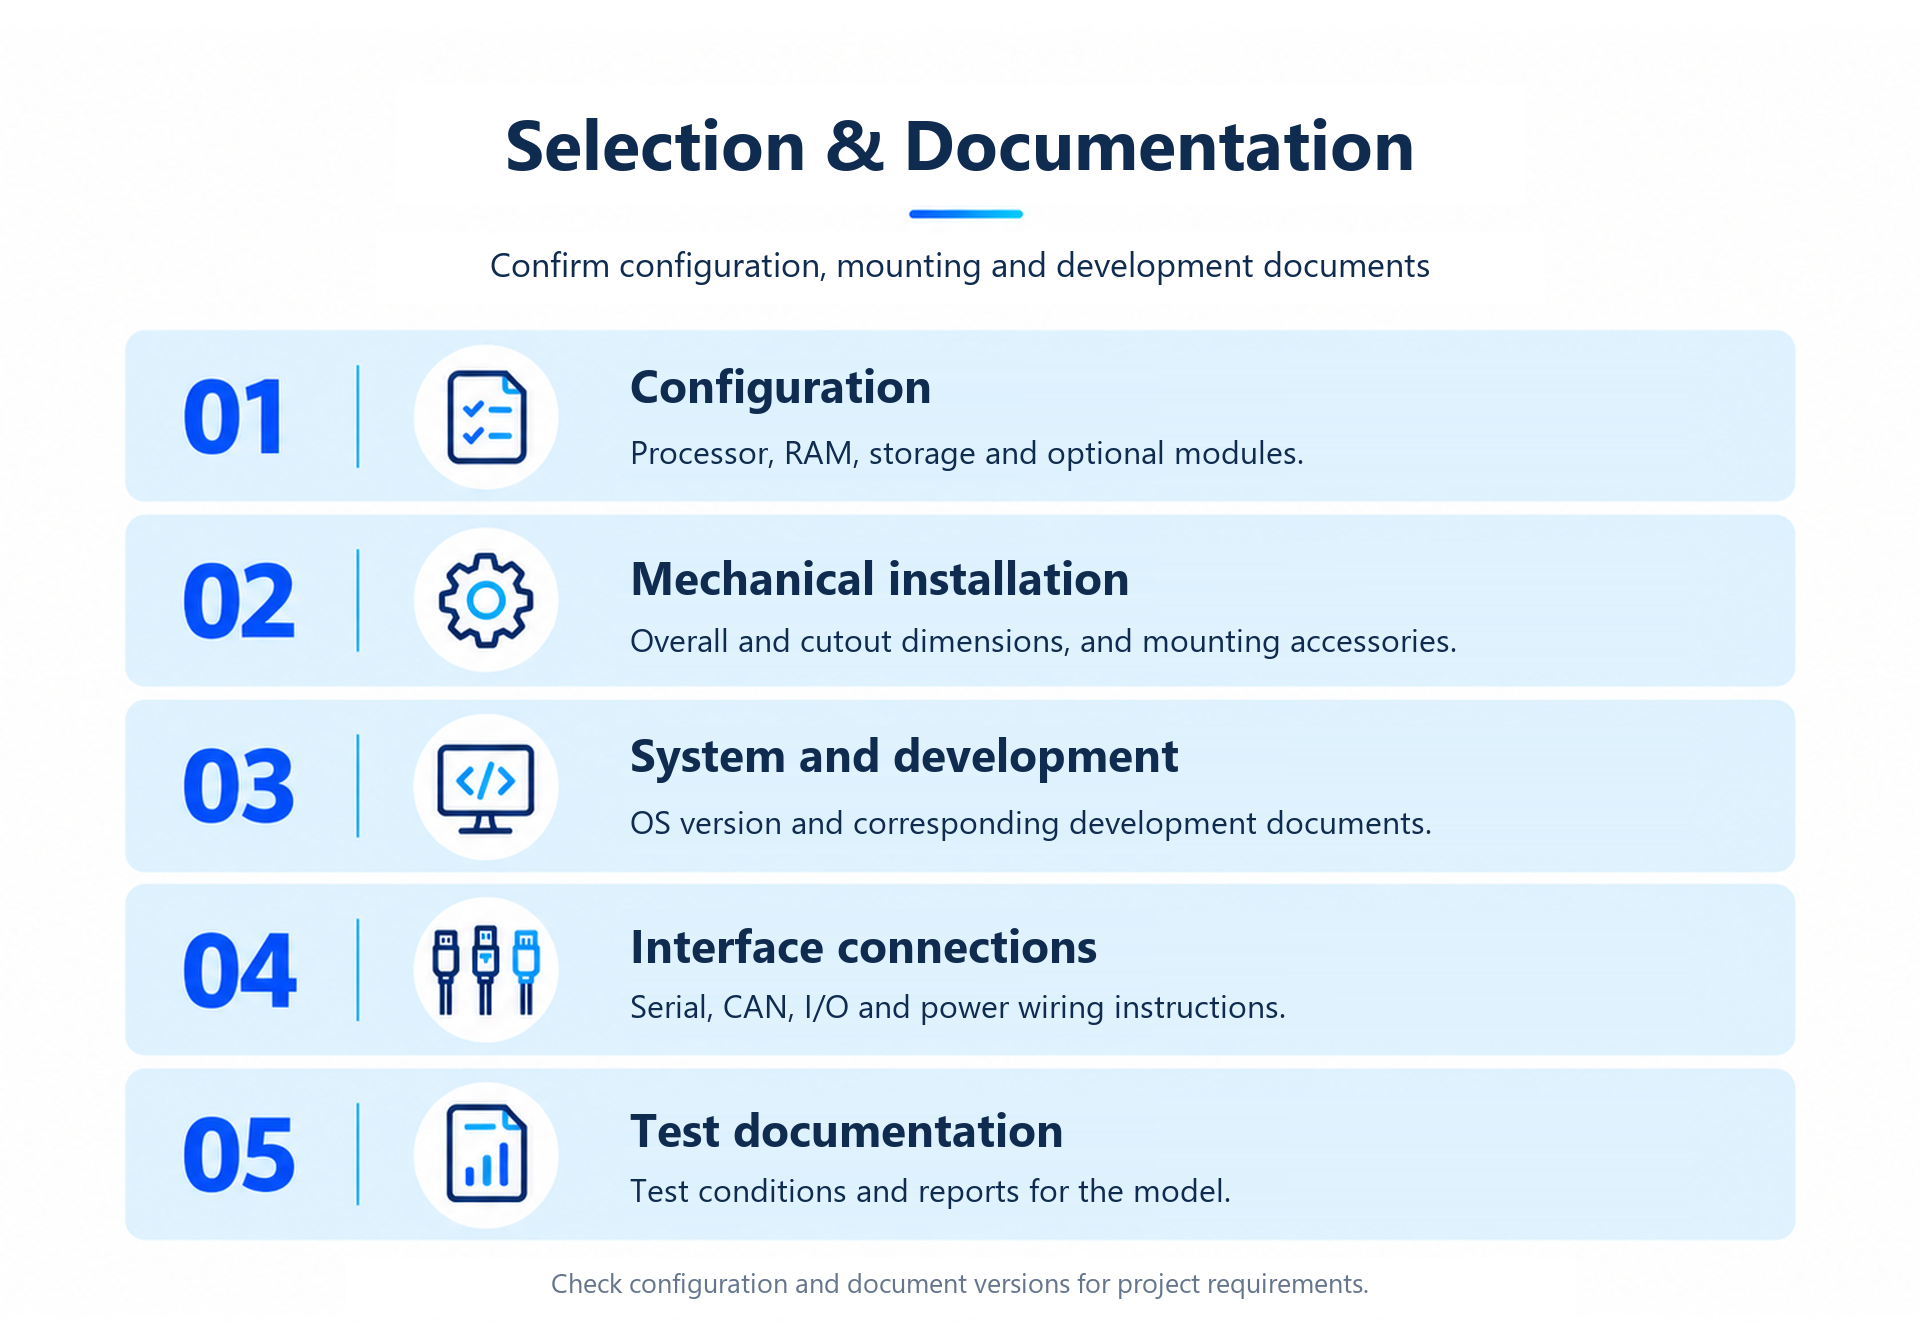Click the Interface connections heading
The height and width of the screenshot is (1344, 1920).
click(863, 947)
